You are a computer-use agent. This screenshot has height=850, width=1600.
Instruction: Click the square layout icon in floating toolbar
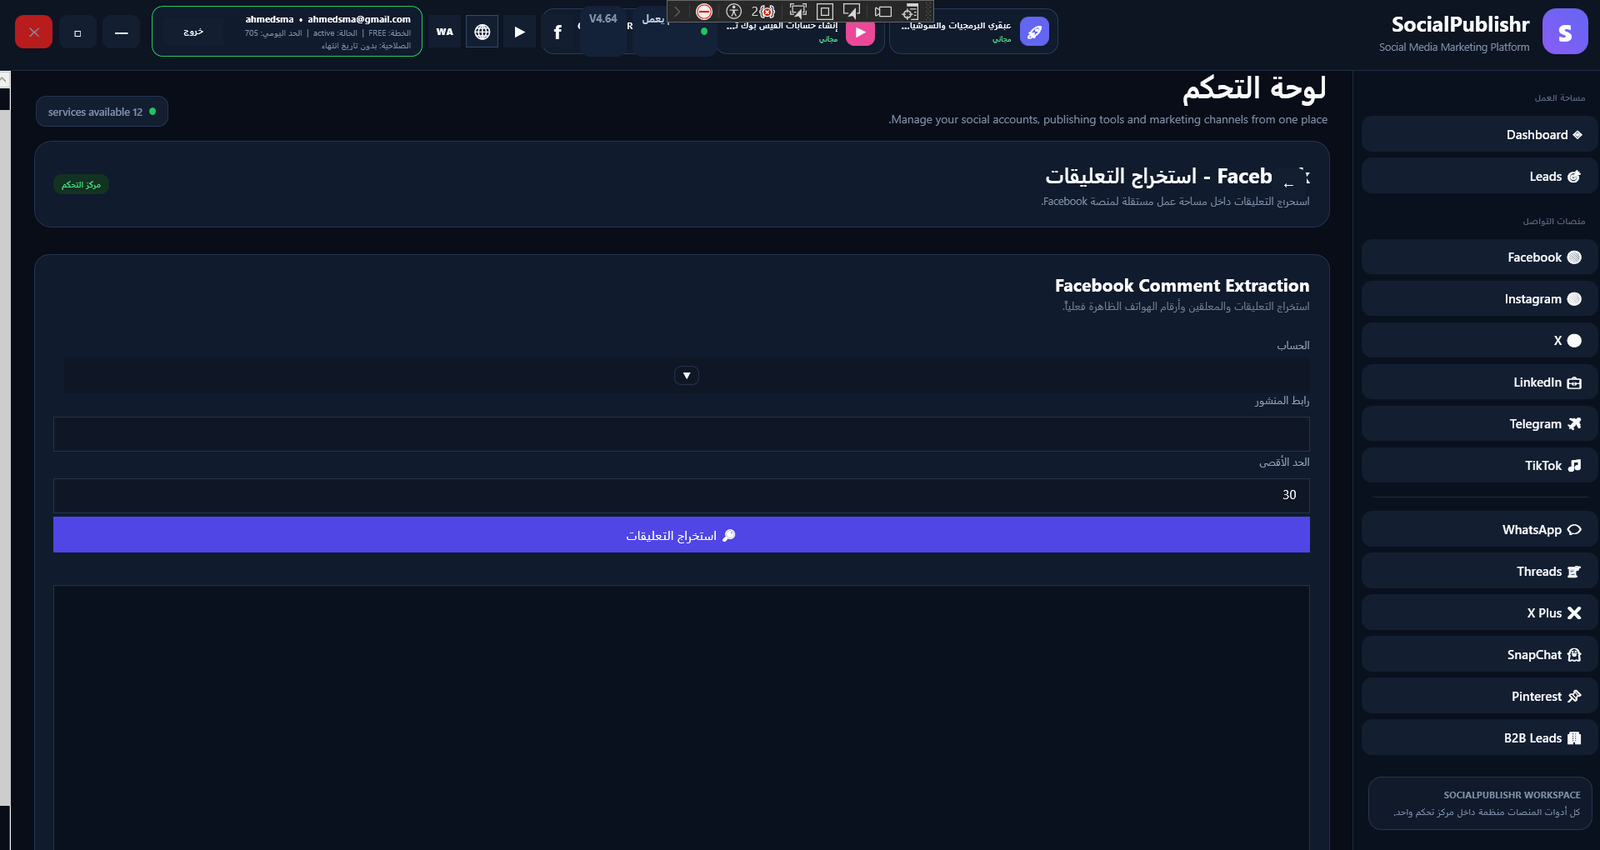coord(825,12)
